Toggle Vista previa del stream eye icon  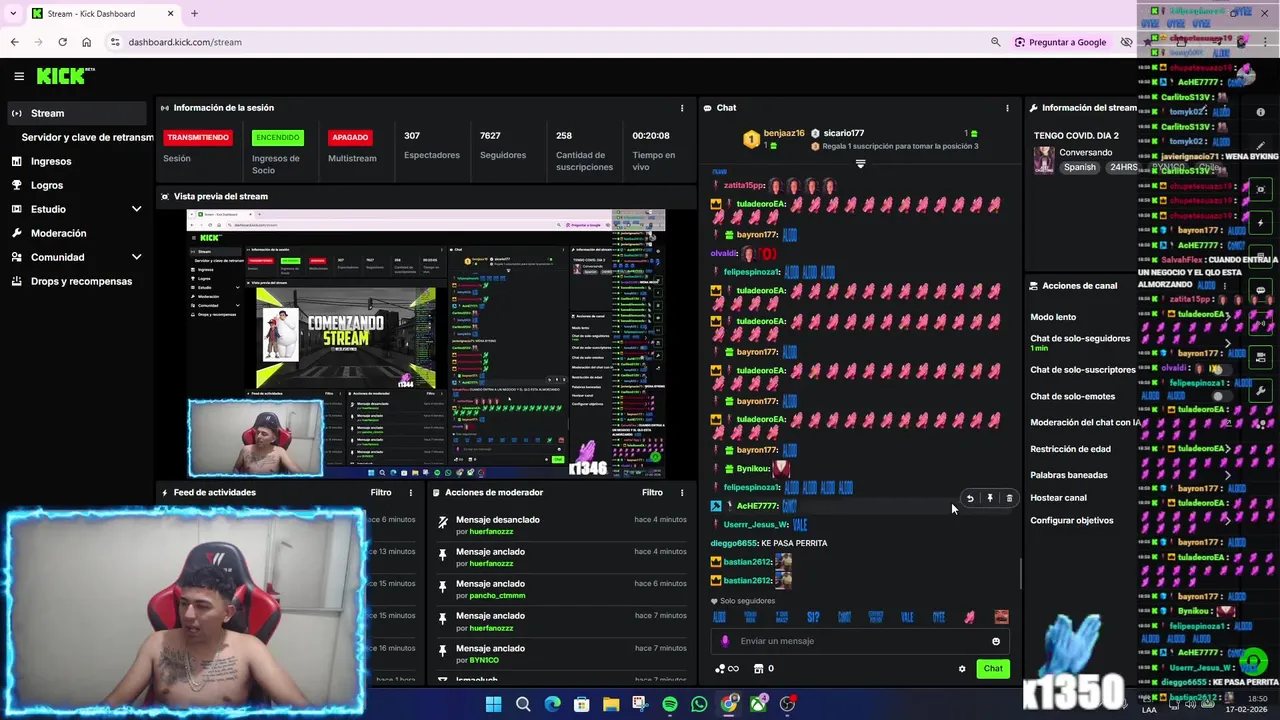(165, 197)
